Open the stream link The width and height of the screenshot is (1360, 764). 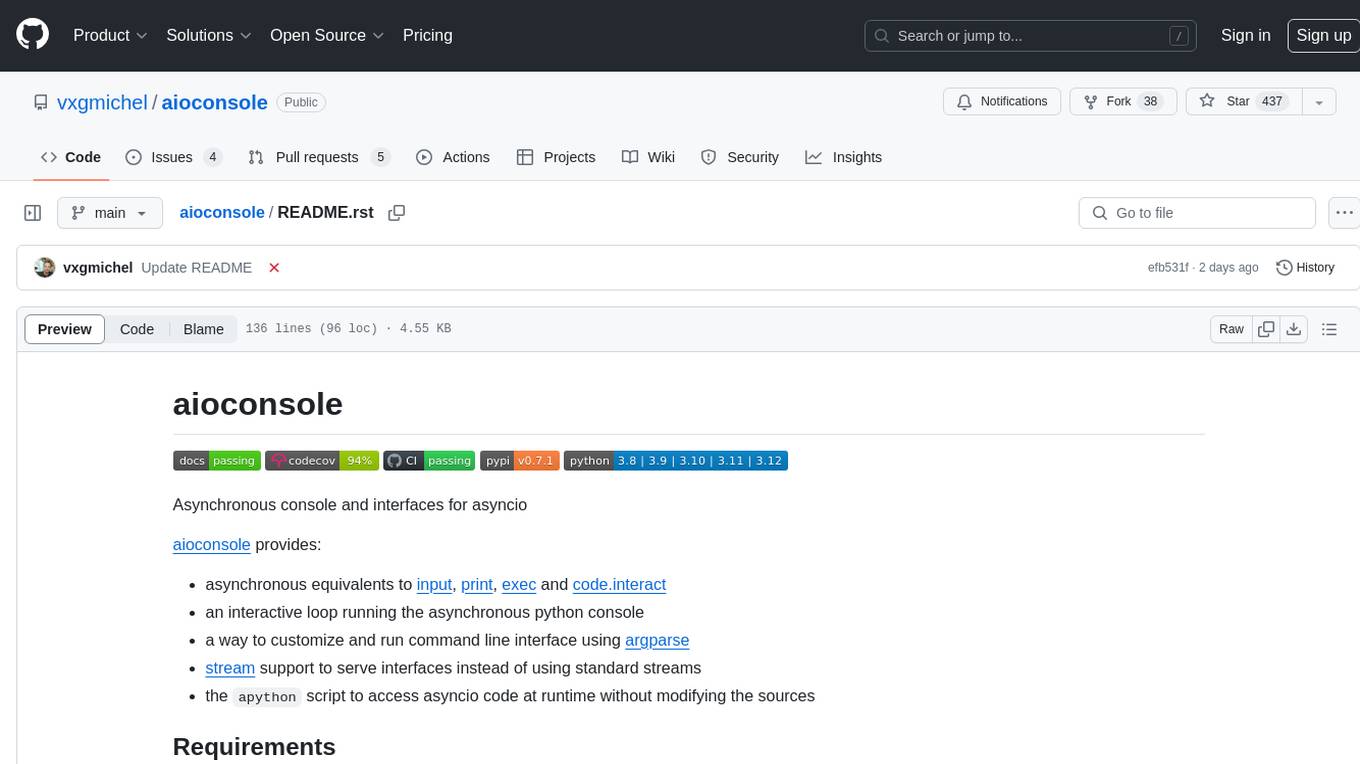(x=230, y=669)
